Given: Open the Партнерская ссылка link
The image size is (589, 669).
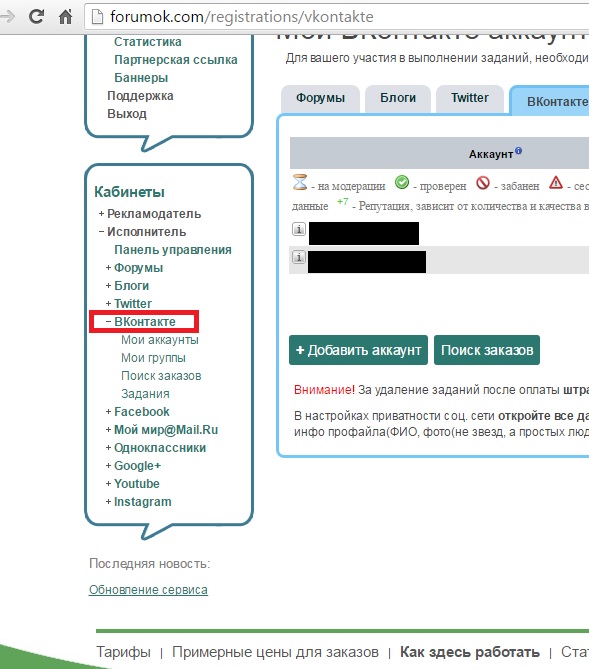Looking at the screenshot, I should [176, 60].
